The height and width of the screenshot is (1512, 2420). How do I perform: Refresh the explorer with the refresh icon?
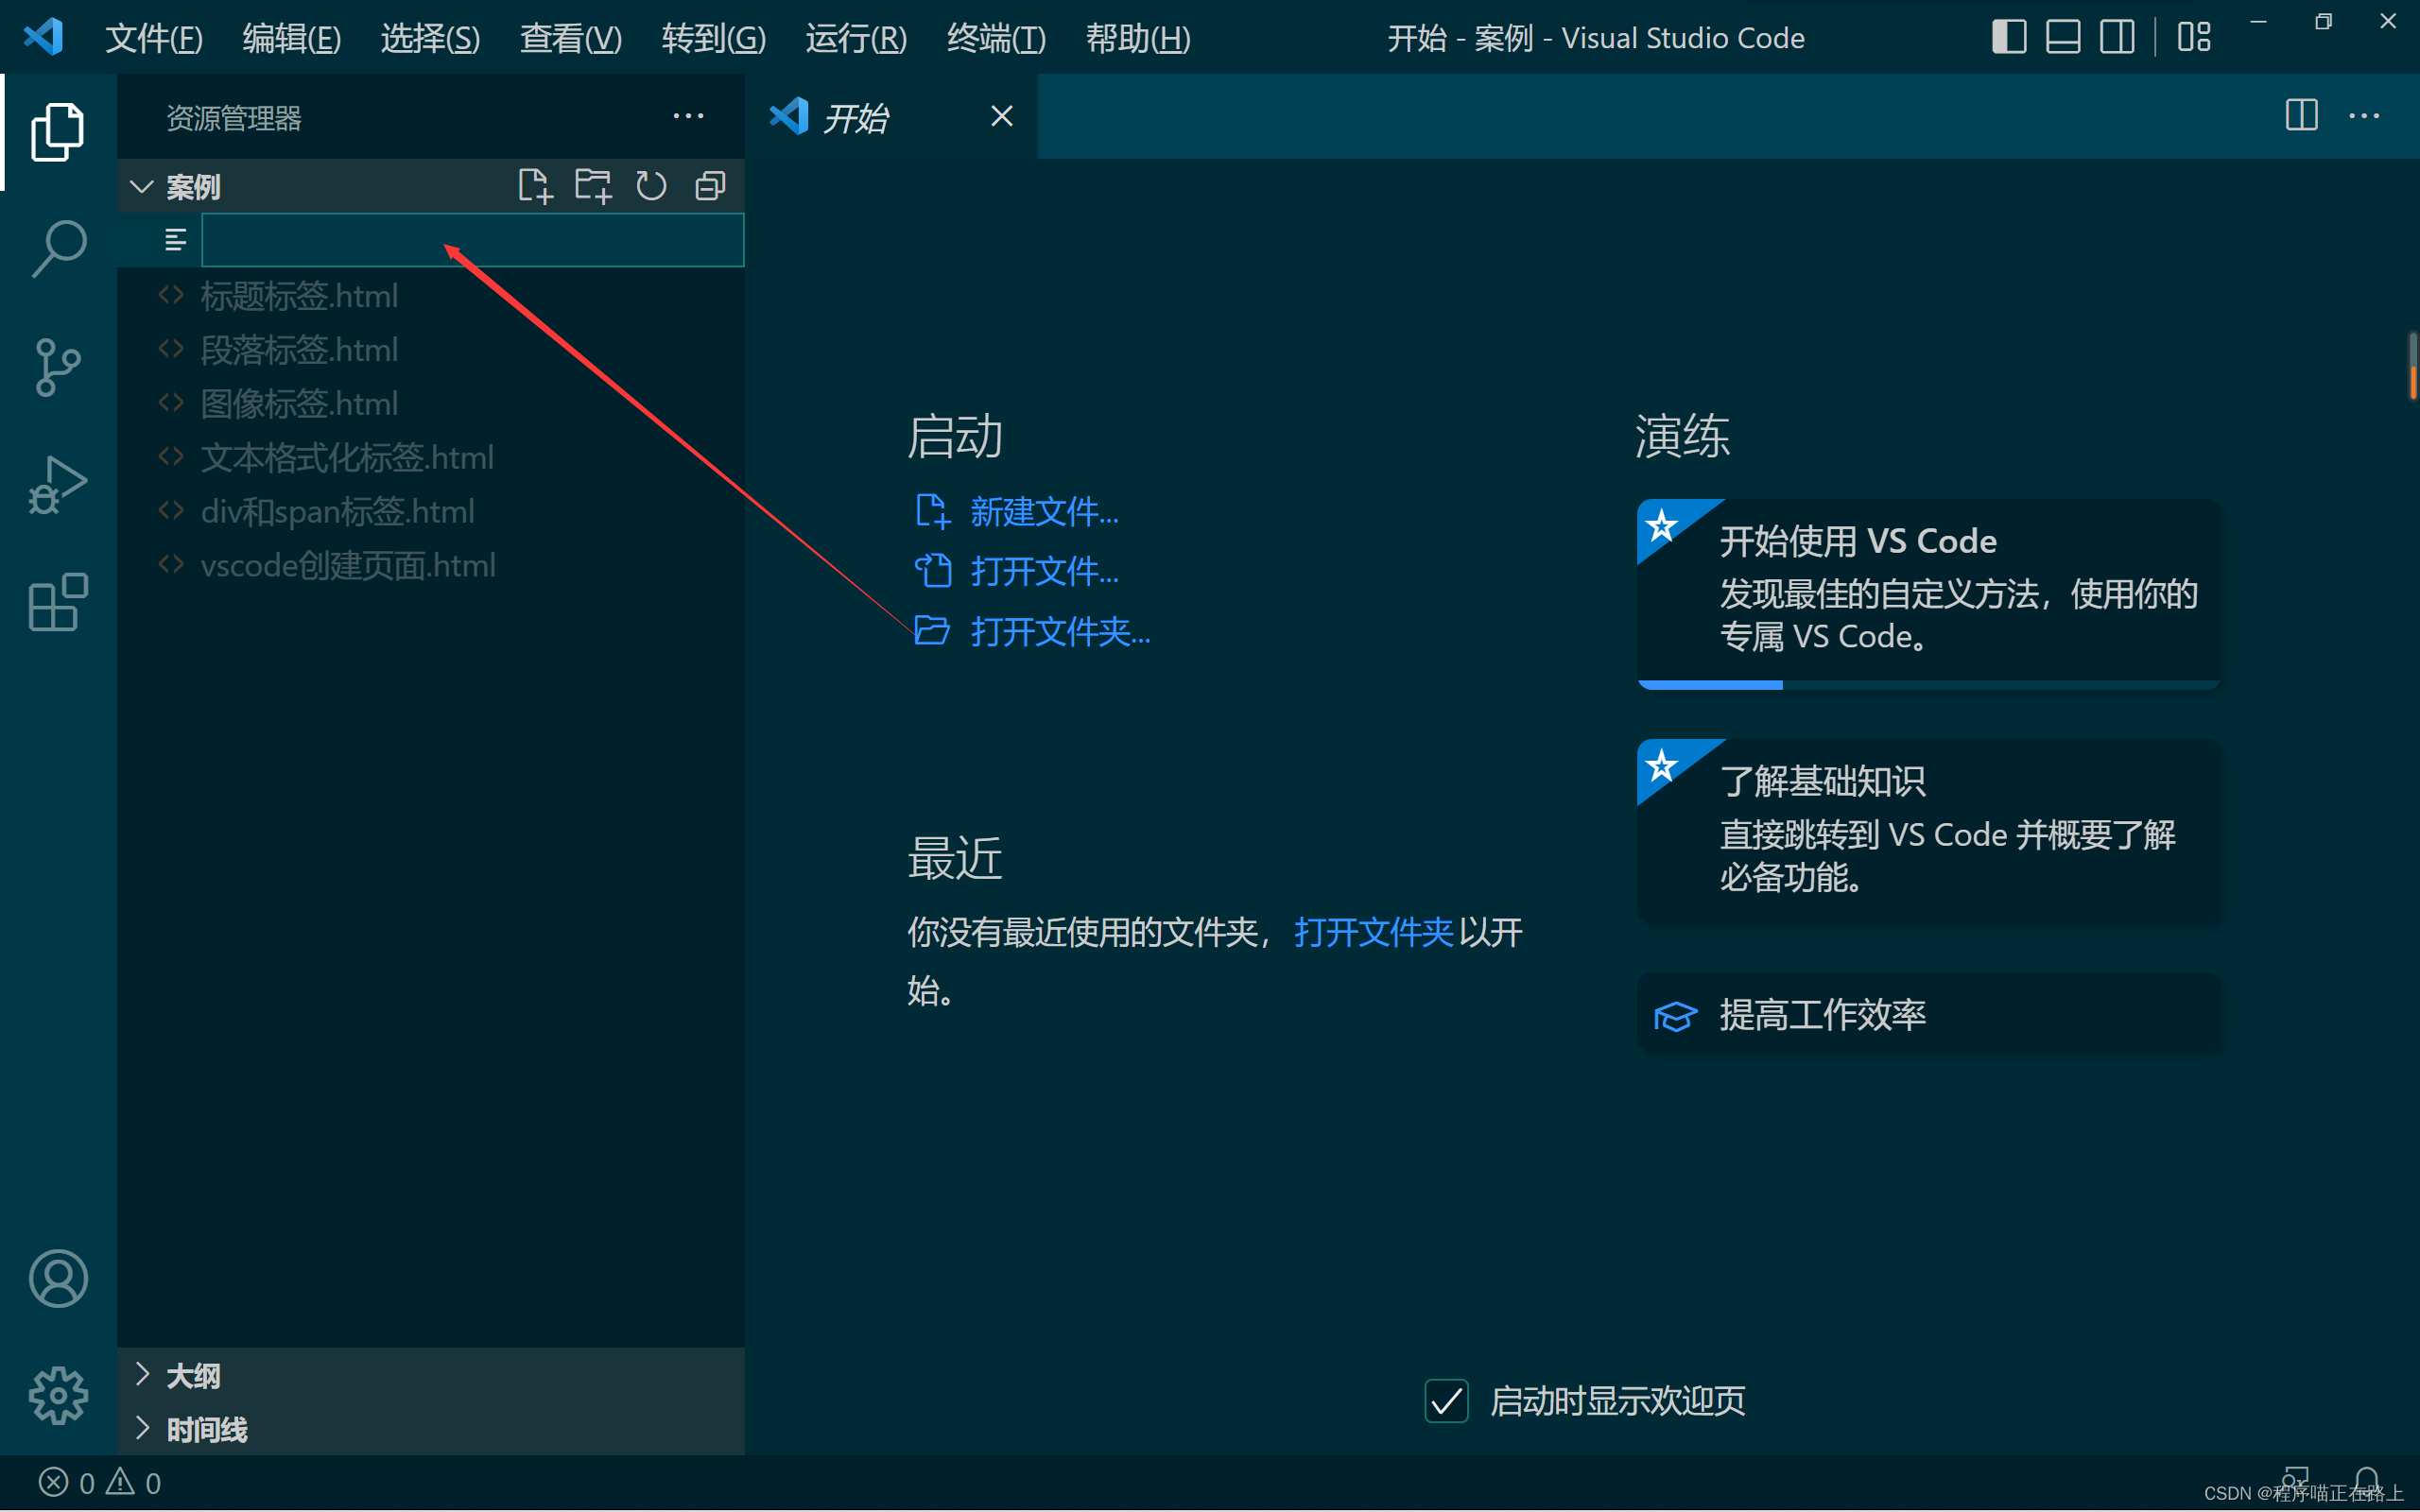tap(651, 186)
